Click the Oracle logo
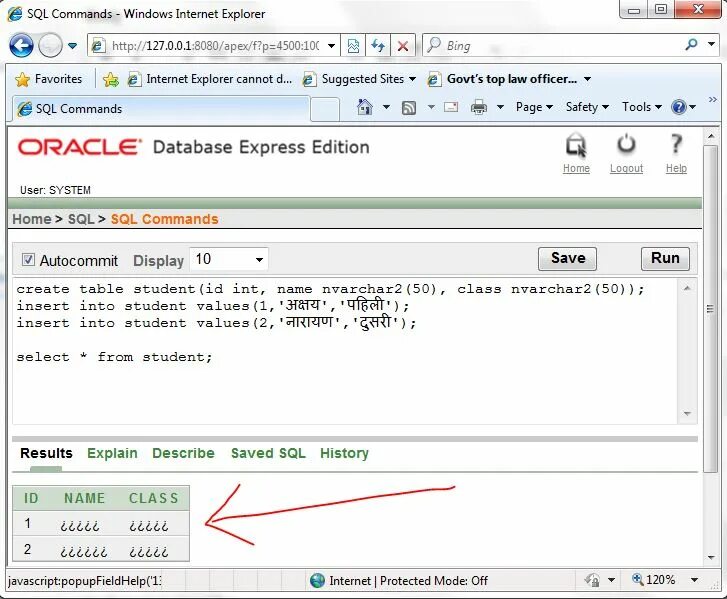This screenshot has height=599, width=727. coord(79,147)
